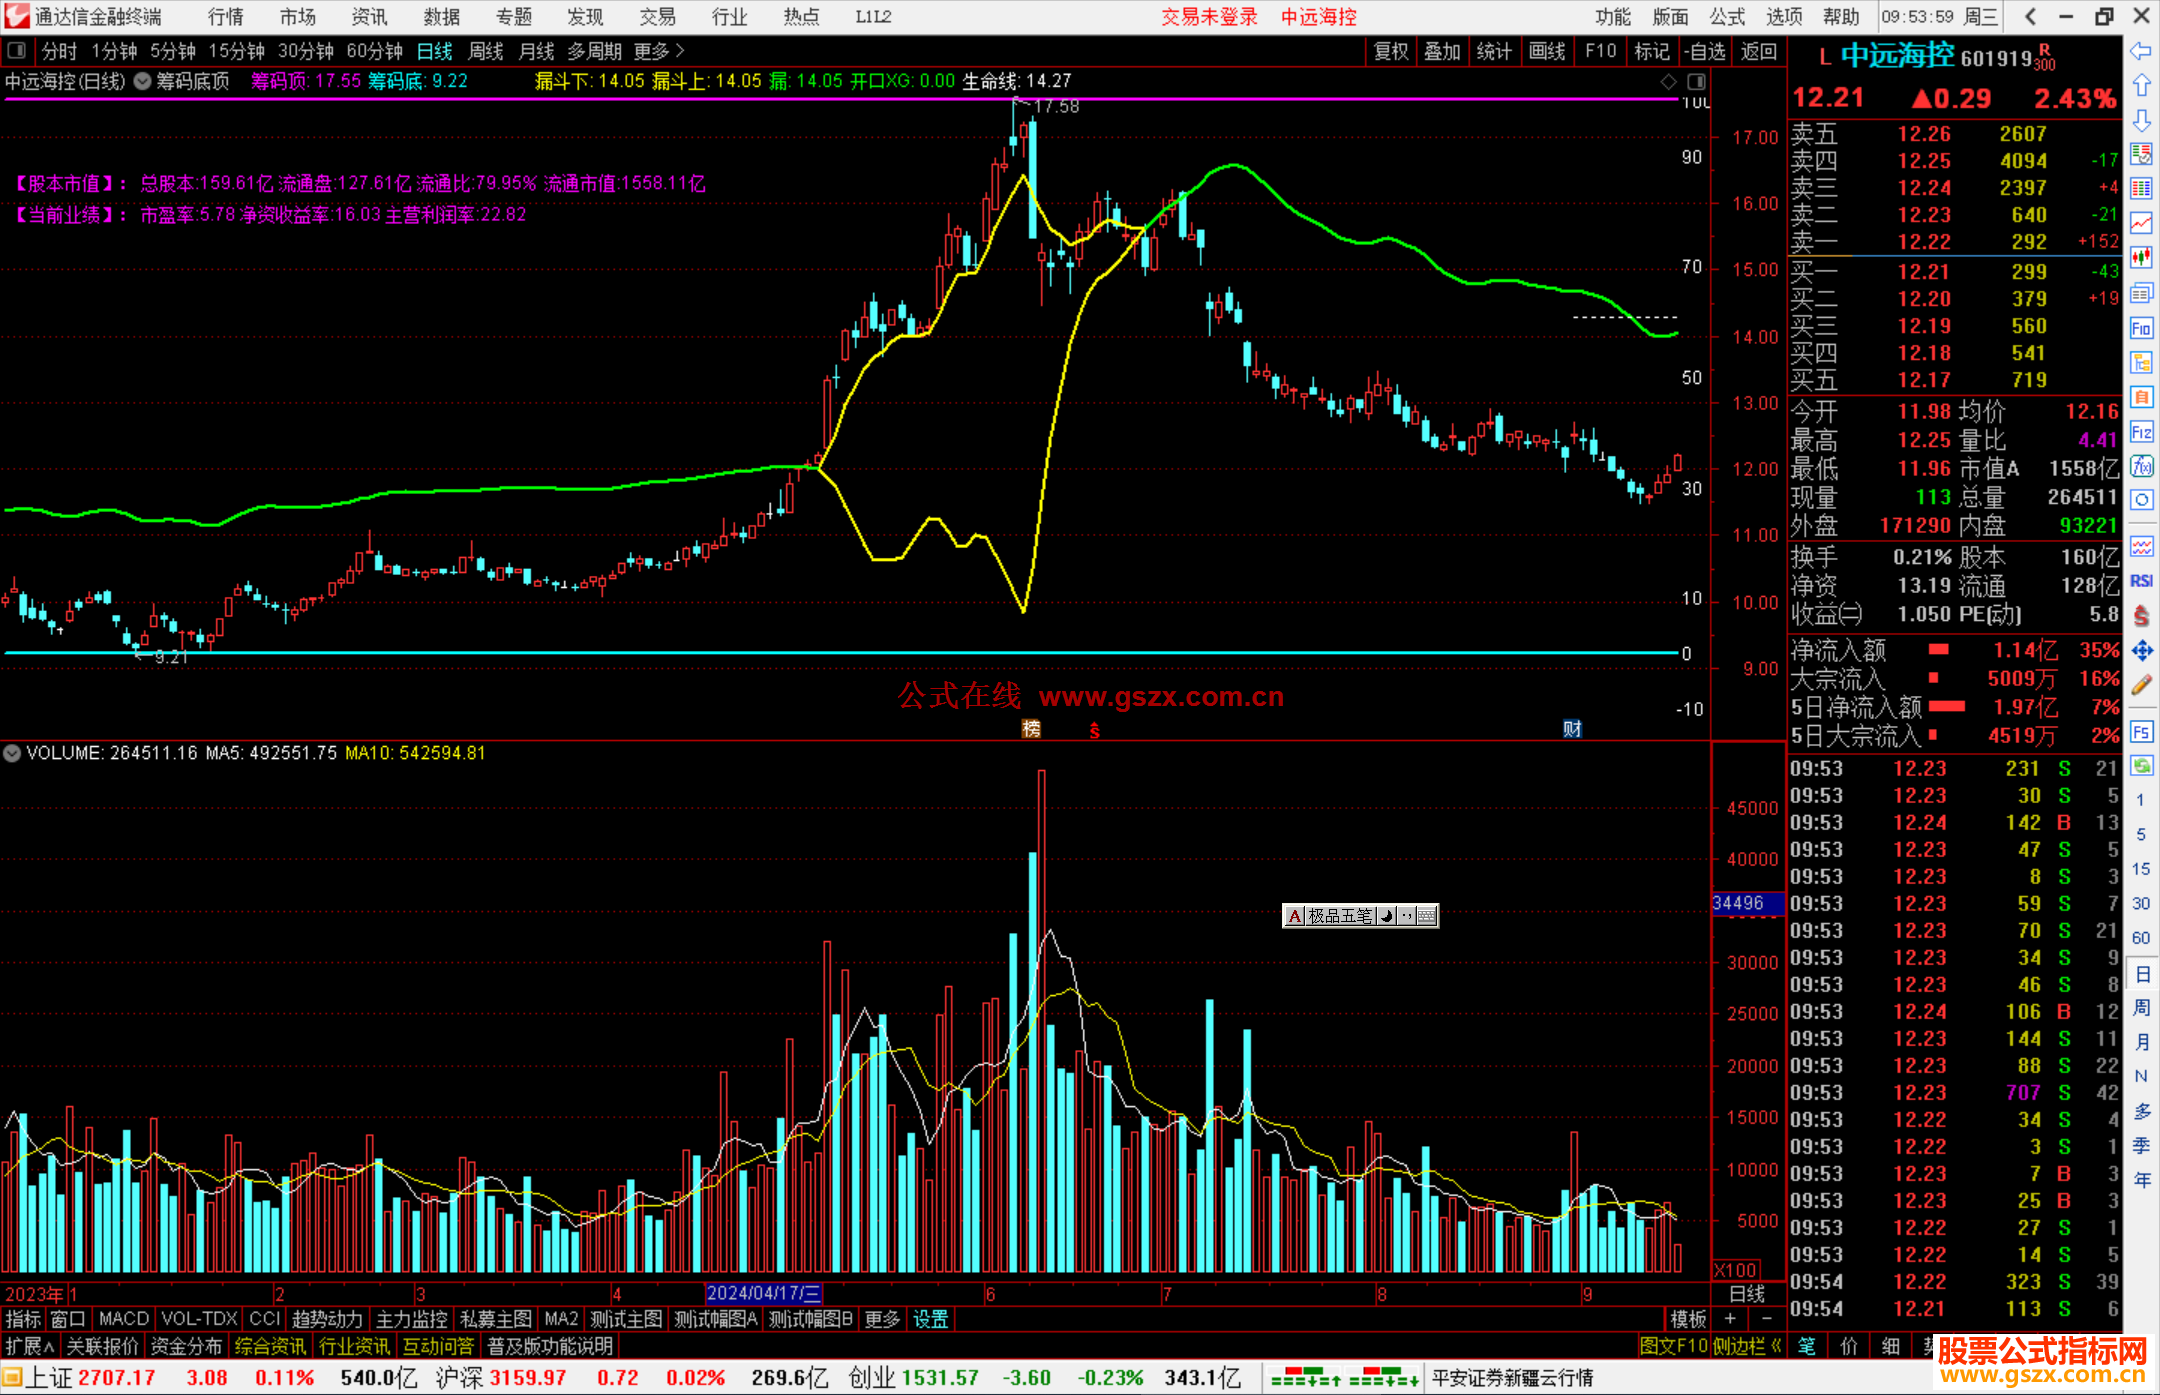The image size is (2160, 1395).
Task: Open the 行情 menu
Action: click(x=226, y=17)
